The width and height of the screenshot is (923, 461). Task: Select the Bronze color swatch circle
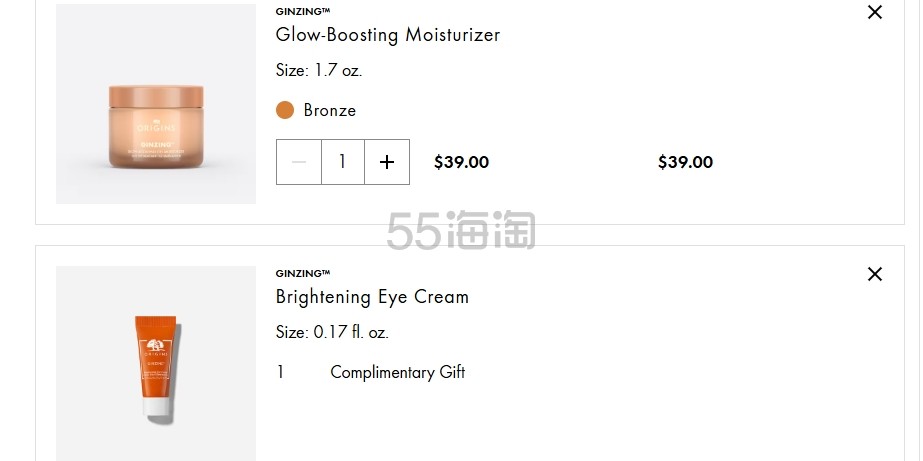tap(285, 110)
